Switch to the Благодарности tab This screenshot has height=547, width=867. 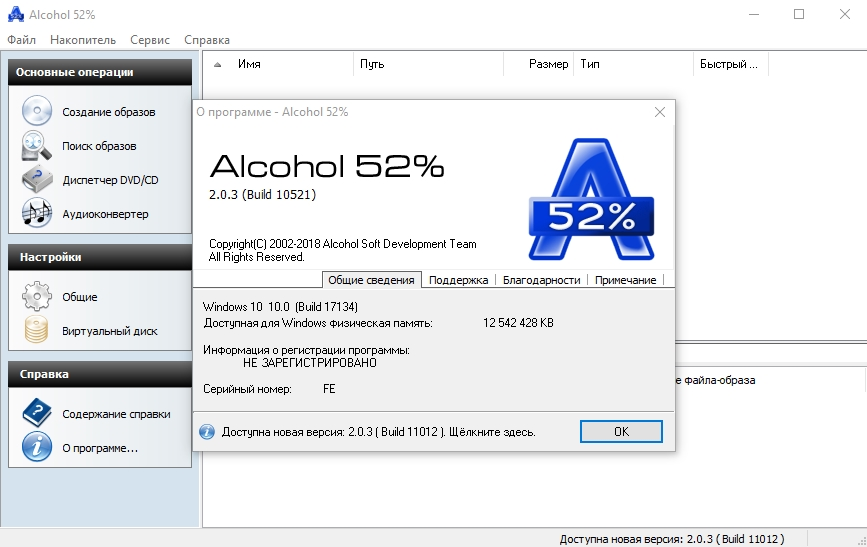click(541, 280)
